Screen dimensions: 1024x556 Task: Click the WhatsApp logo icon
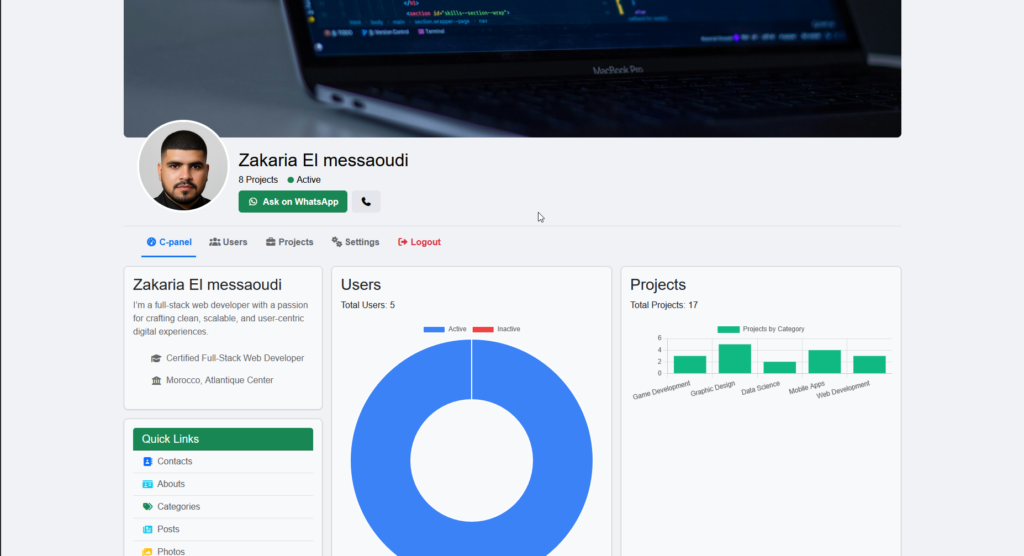point(253,202)
